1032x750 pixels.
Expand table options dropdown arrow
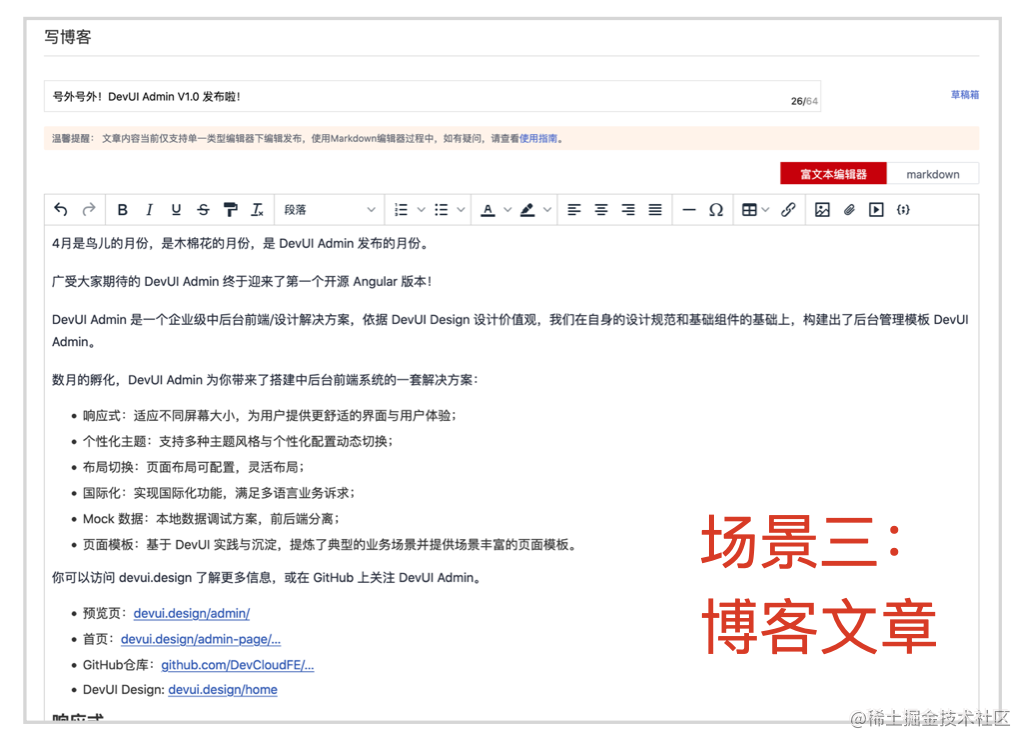765,210
